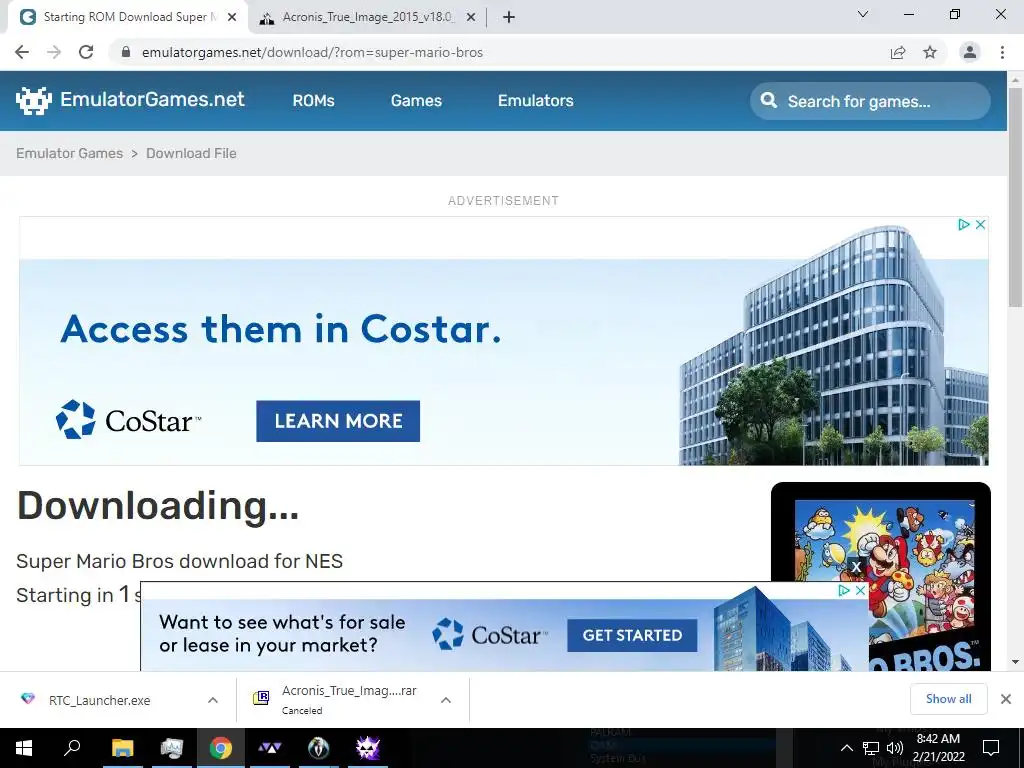1024x768 pixels.
Task: Open the volume control in system tray
Action: tap(895, 748)
